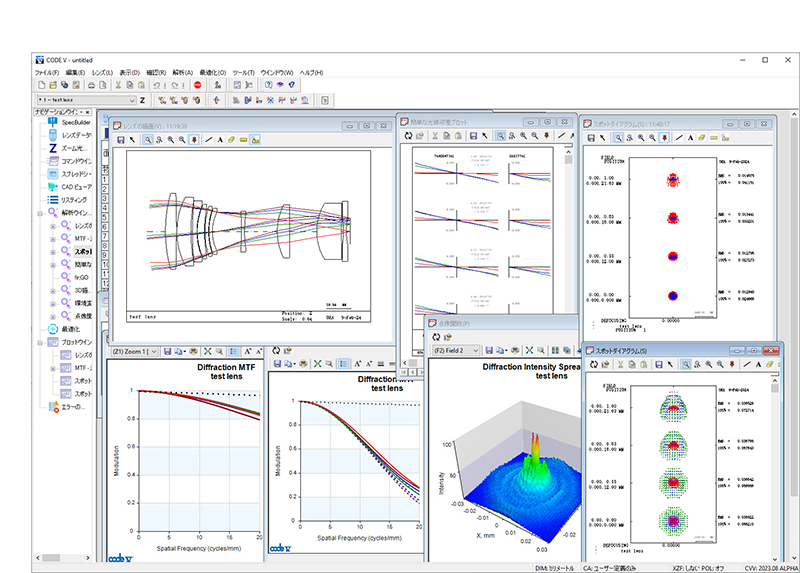Open the 編集(E) menu
The height and width of the screenshot is (573, 800).
pyautogui.click(x=75, y=73)
